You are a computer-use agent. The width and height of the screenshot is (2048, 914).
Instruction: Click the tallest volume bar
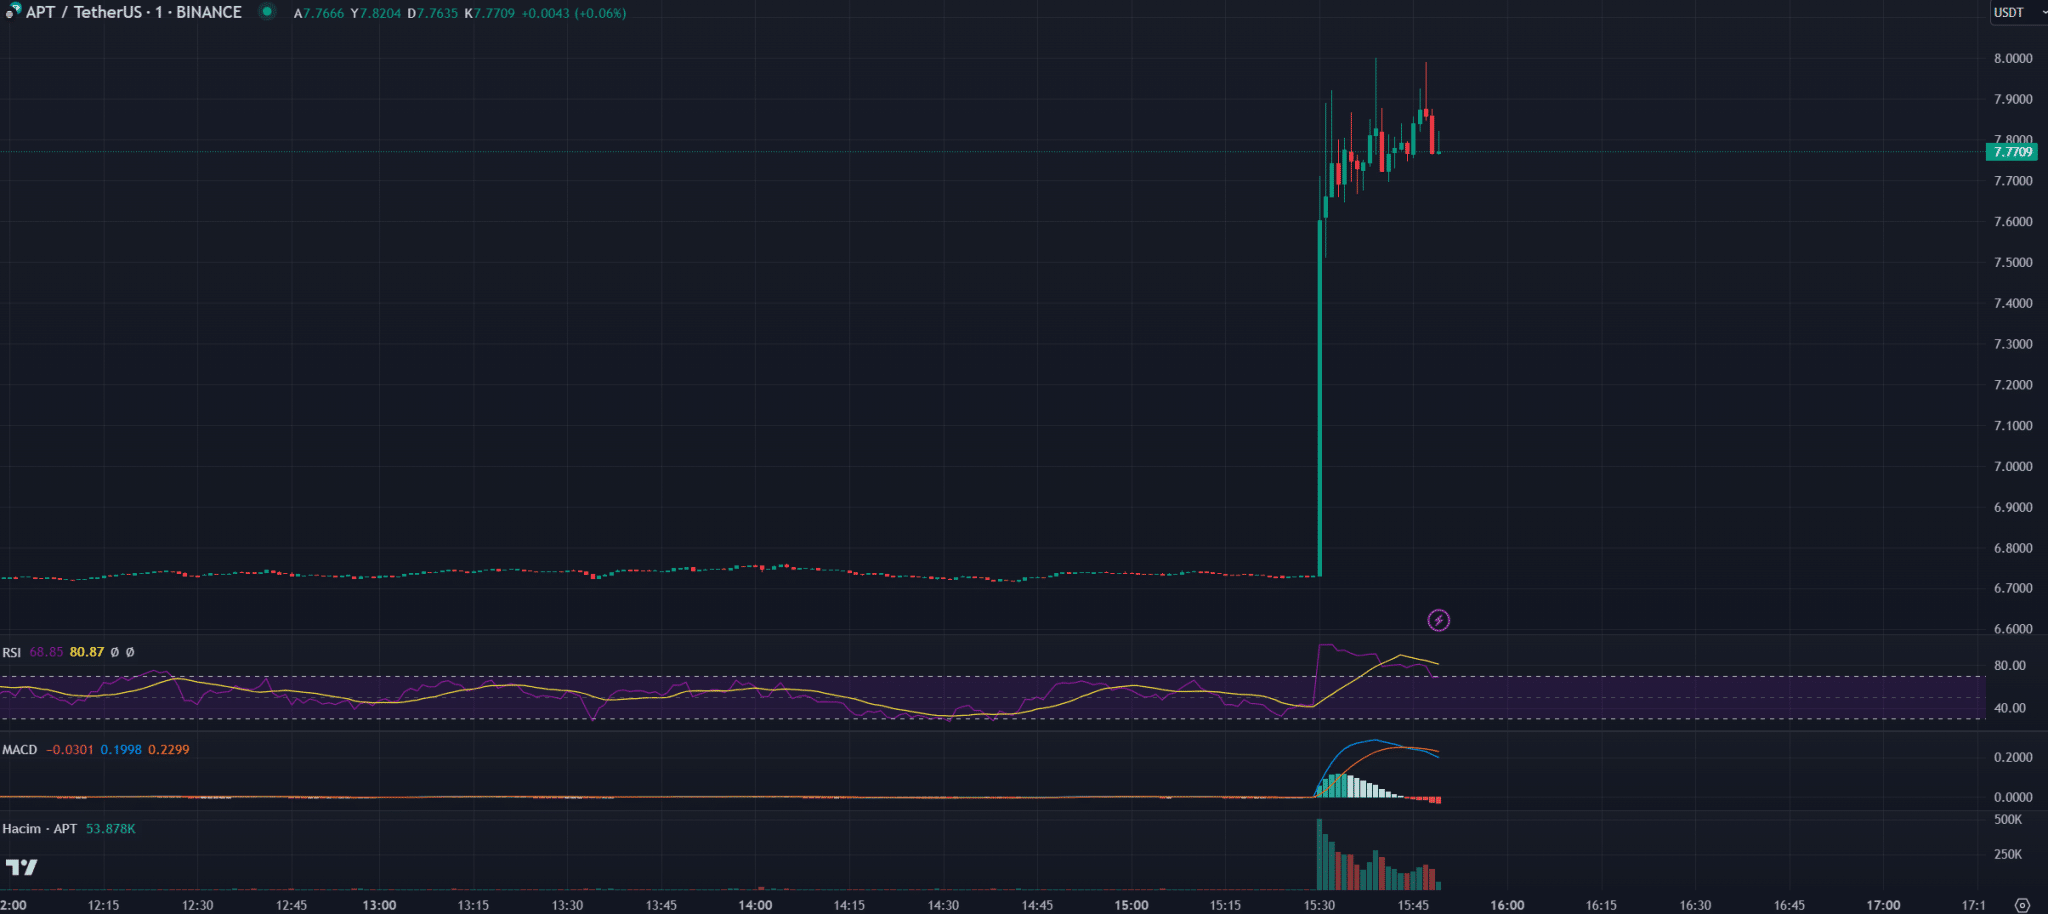1319,854
